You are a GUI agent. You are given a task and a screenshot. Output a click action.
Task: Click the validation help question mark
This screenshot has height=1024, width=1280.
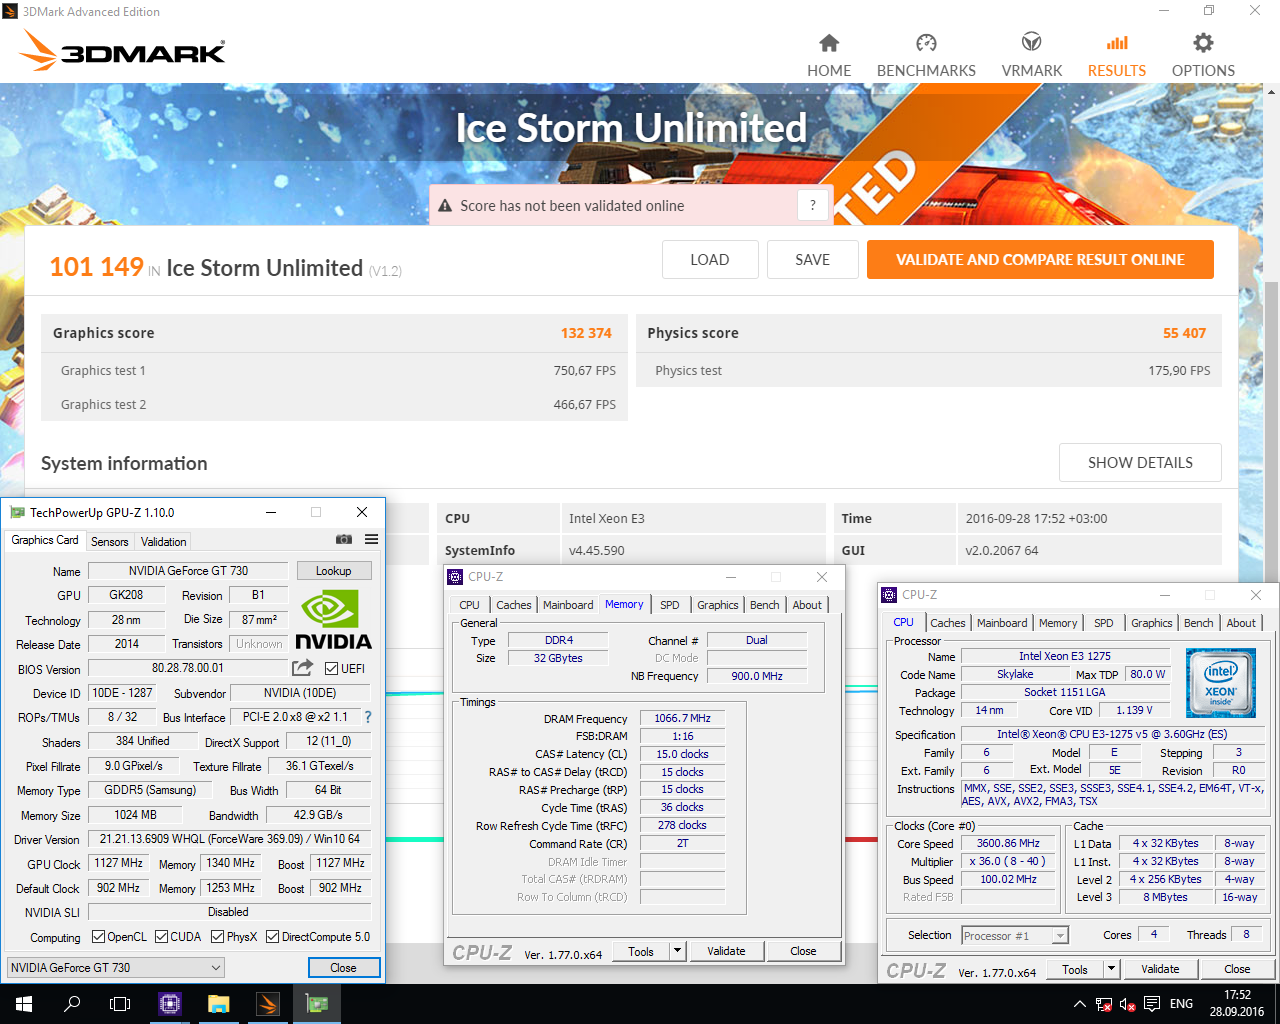tap(813, 206)
